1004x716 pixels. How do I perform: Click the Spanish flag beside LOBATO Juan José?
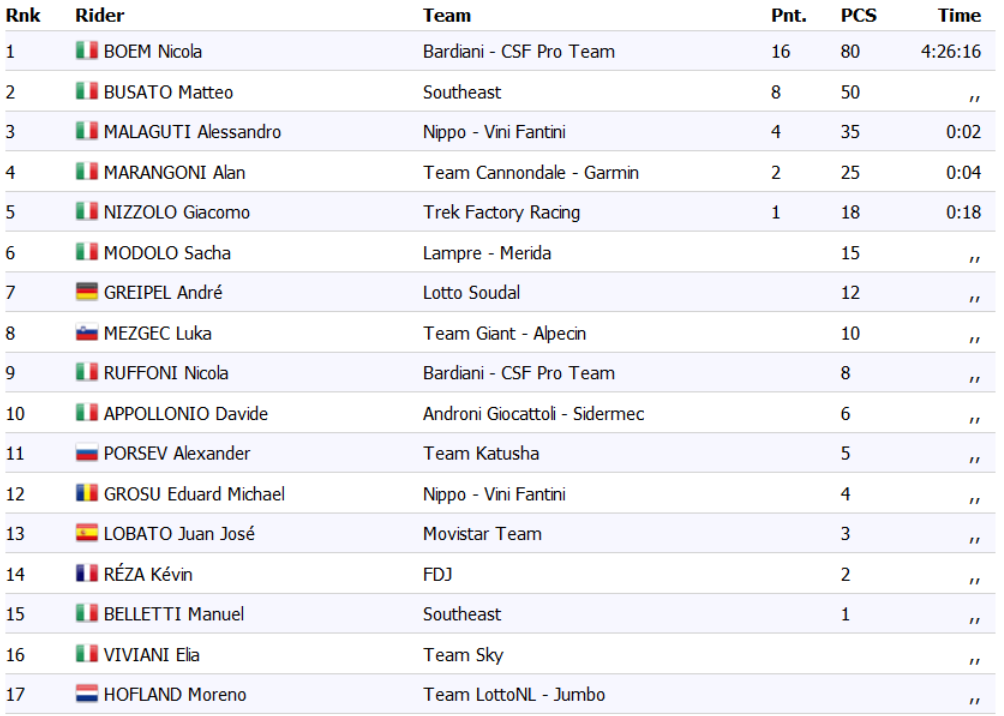coord(86,533)
